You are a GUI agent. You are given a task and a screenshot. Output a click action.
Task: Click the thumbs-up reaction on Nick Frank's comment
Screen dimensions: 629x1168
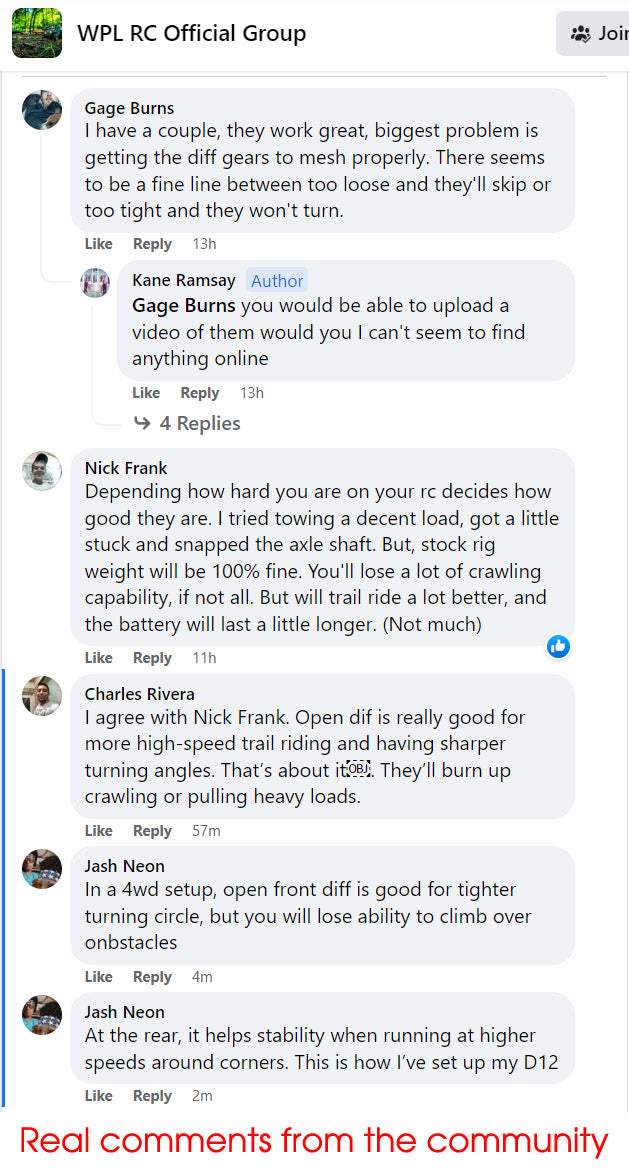[558, 647]
